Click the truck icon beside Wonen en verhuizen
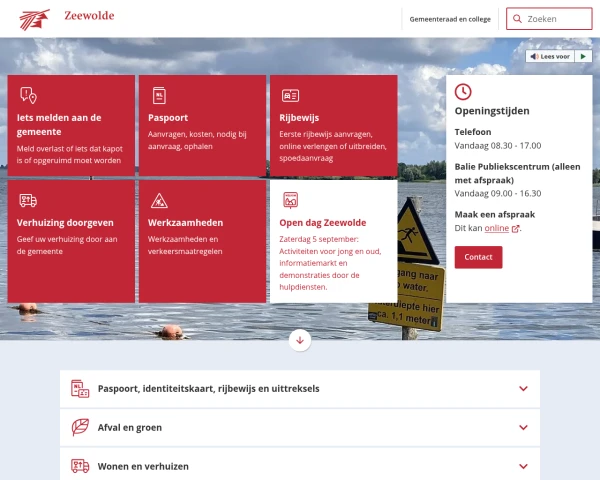Image resolution: width=600 pixels, height=480 pixels. [80, 466]
